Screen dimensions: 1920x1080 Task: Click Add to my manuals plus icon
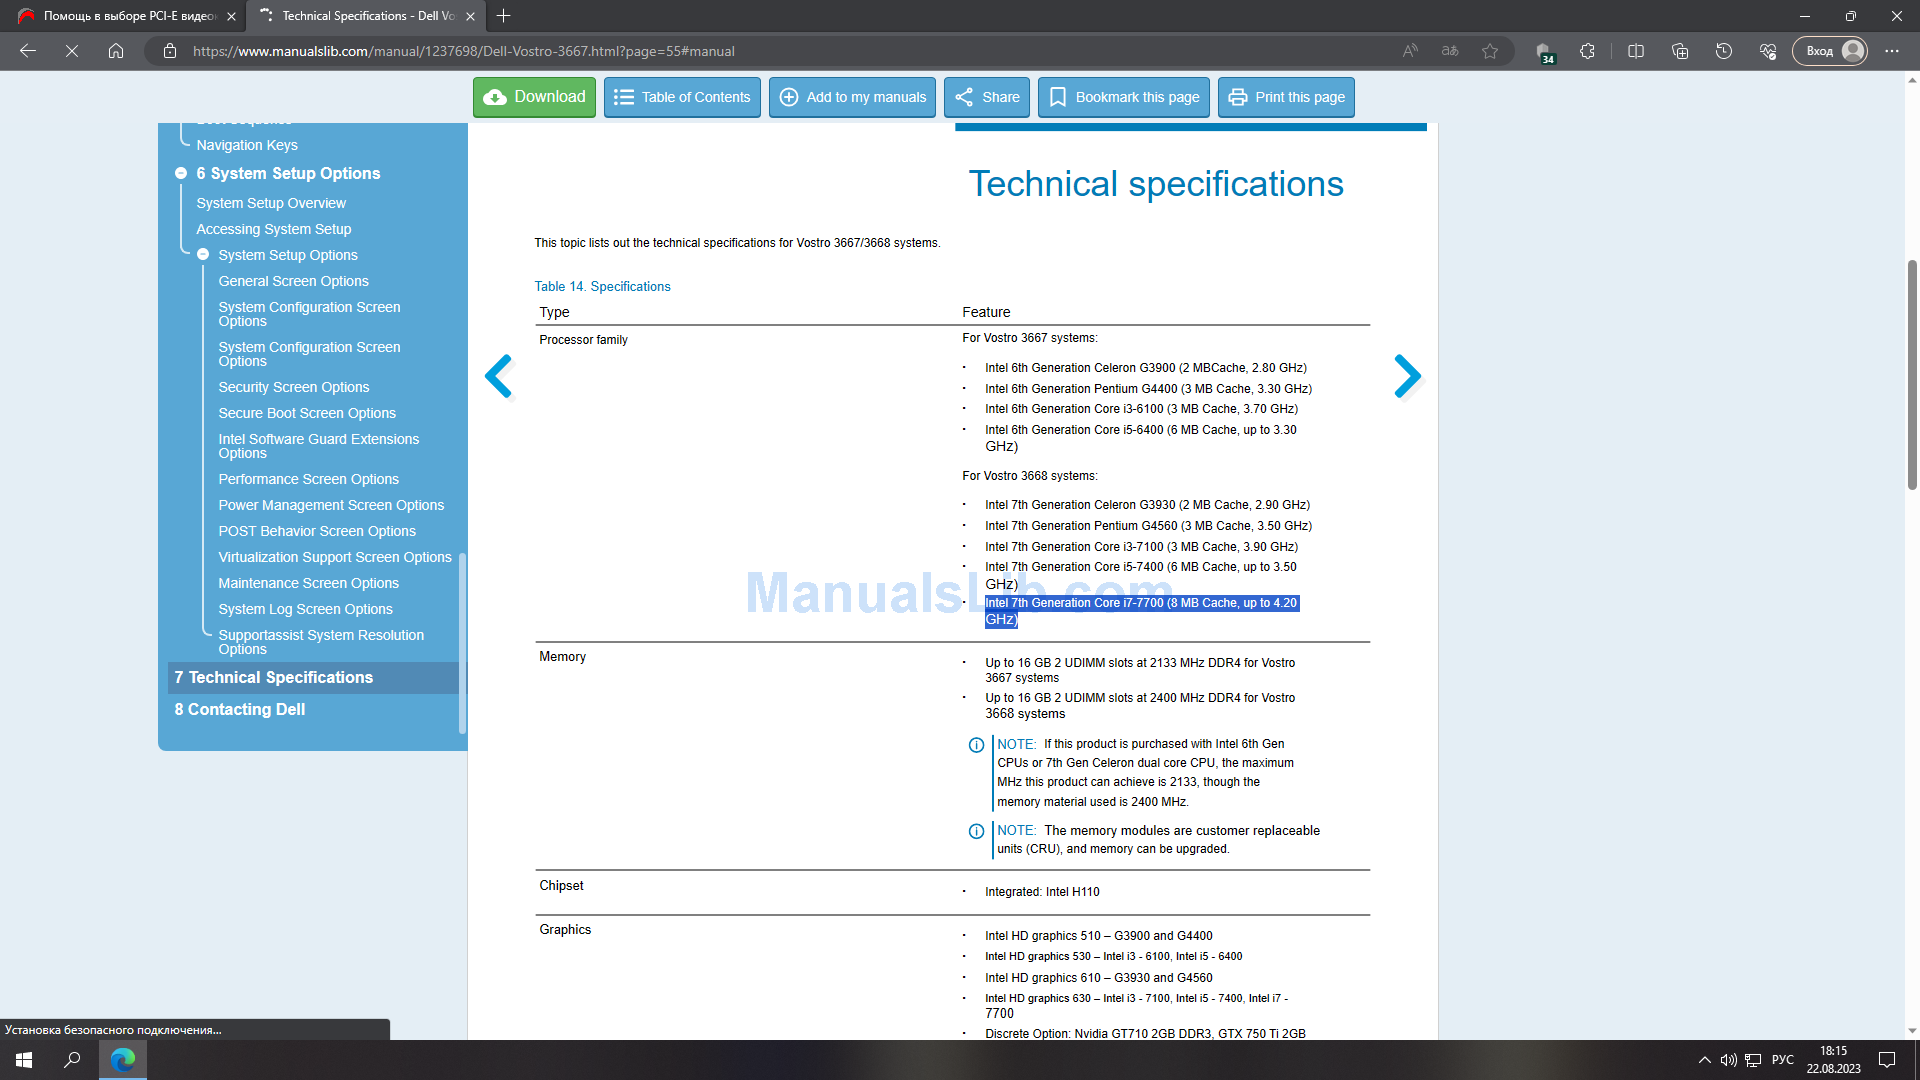(x=789, y=97)
